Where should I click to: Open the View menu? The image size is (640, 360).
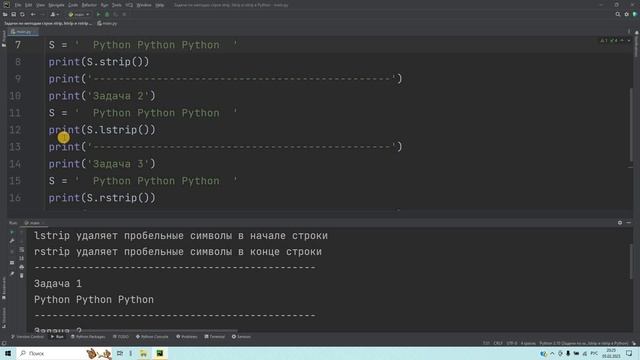[x=40, y=5]
